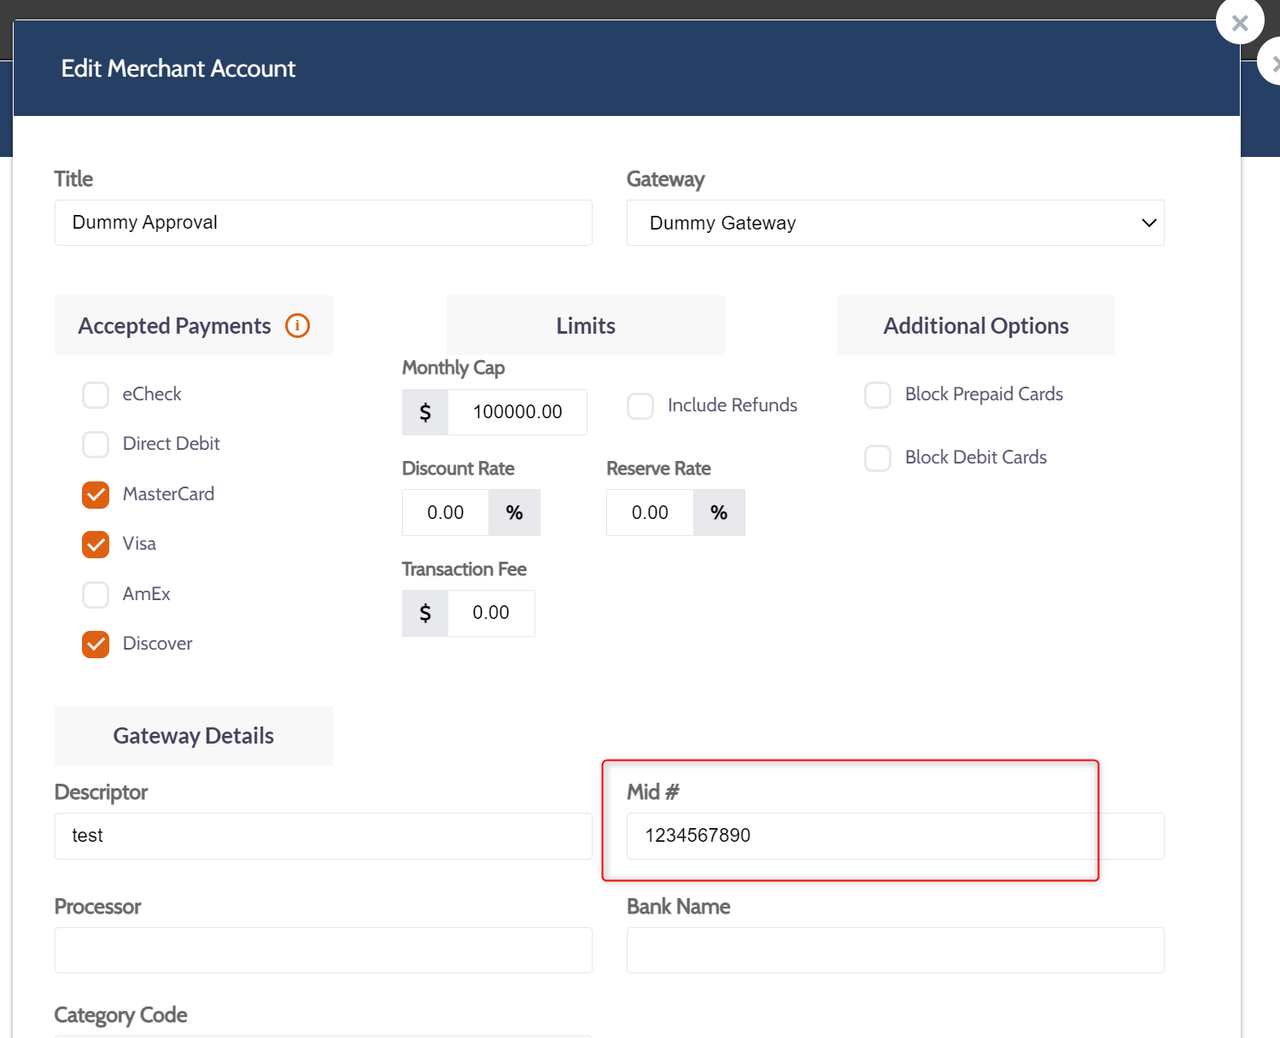Close the Edit Merchant Account dialog
1280x1038 pixels.
1239,23
